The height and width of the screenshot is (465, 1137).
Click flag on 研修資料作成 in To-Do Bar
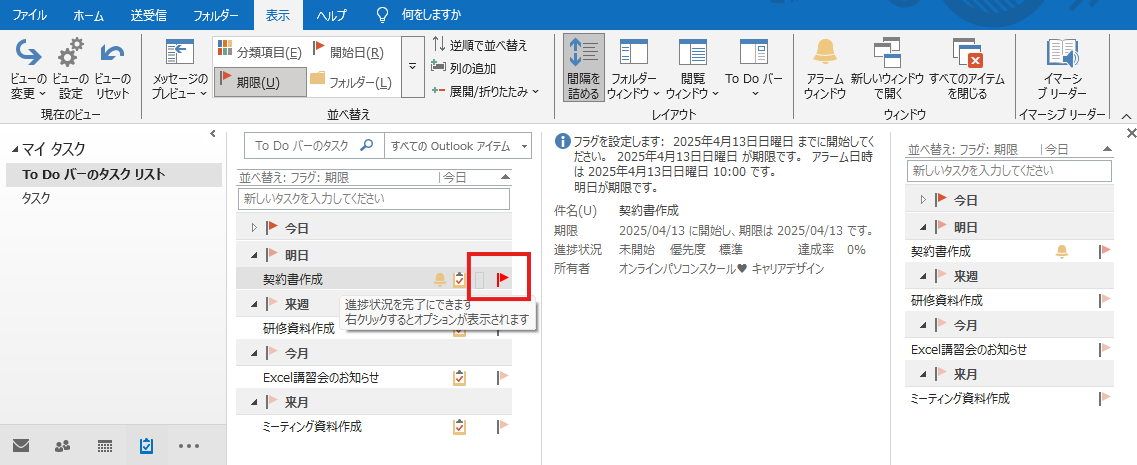(x=1105, y=300)
